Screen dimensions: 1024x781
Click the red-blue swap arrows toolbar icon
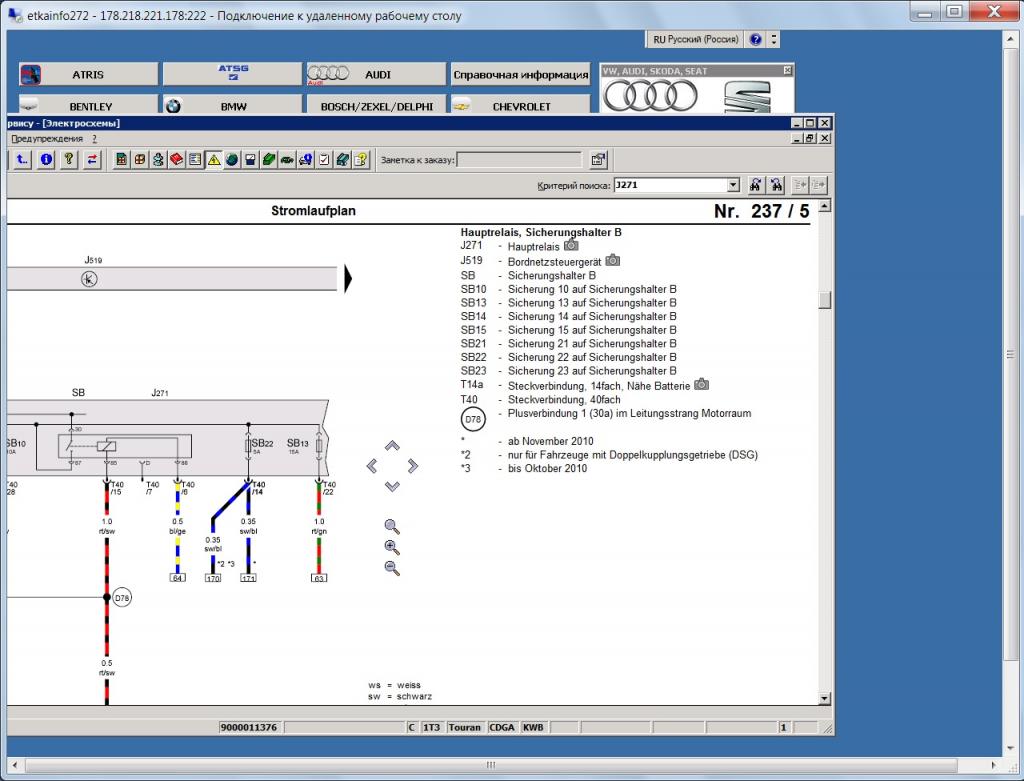pos(93,159)
